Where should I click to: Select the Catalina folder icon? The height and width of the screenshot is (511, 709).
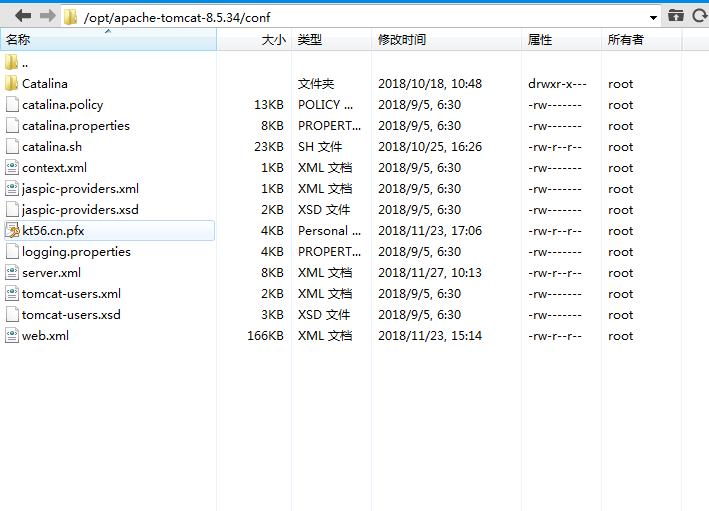[12, 83]
